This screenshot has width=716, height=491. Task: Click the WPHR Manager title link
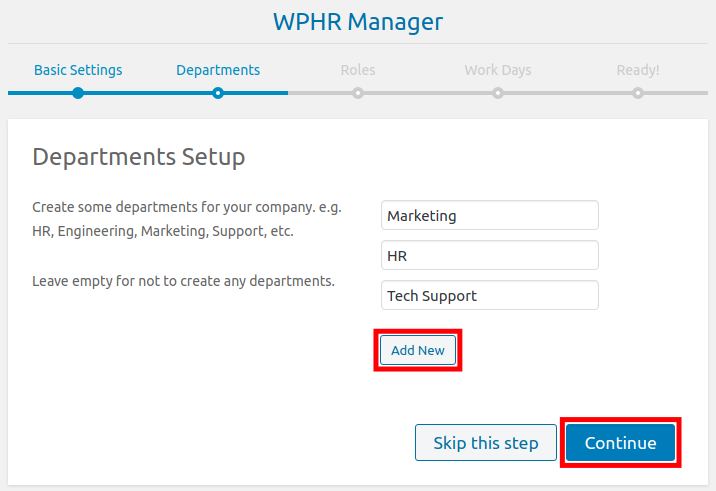point(358,22)
